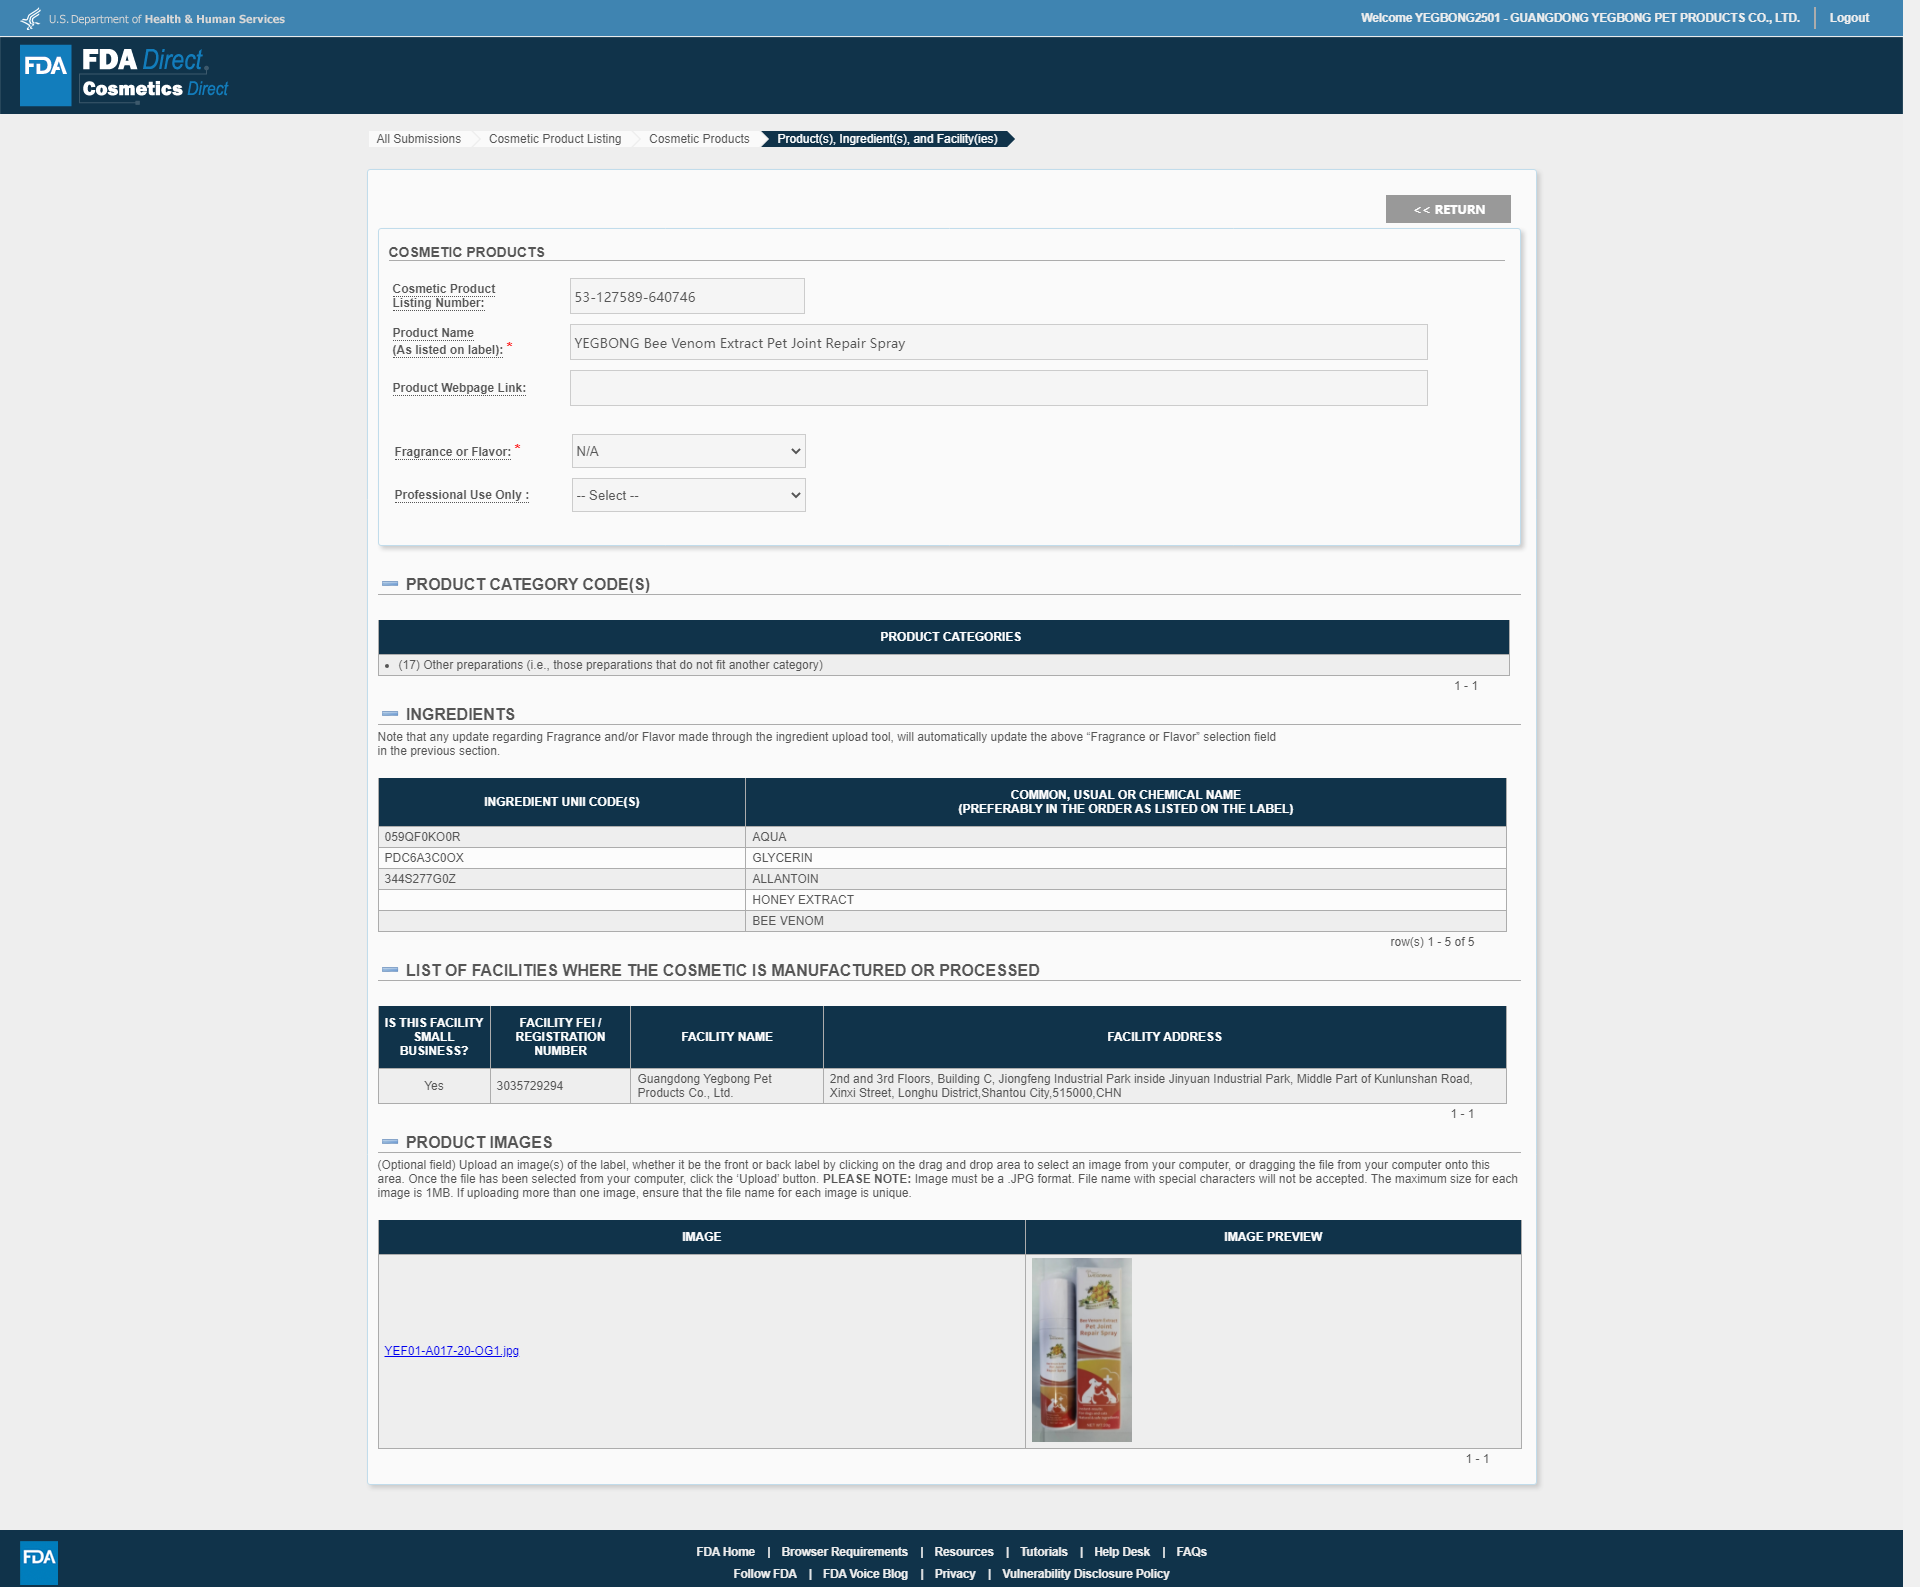Go to Cosmetic Product Listing breadcrumb

(x=555, y=139)
